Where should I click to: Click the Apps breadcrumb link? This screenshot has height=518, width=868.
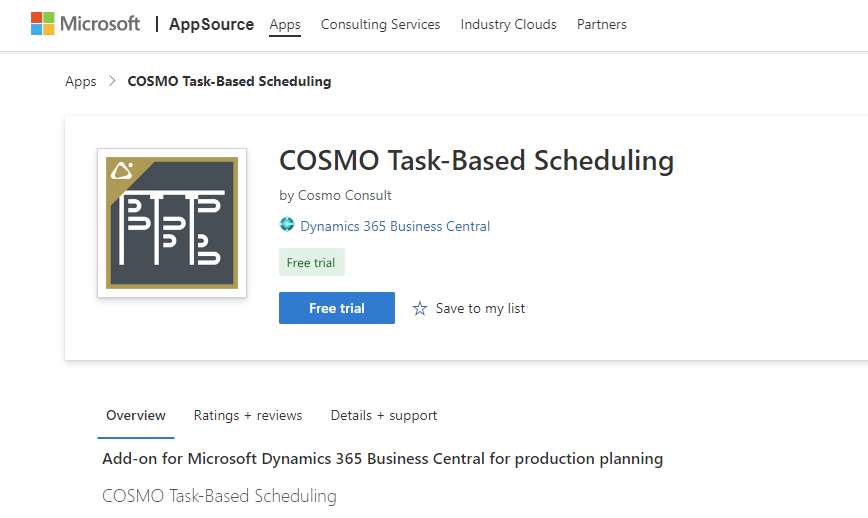tap(81, 82)
